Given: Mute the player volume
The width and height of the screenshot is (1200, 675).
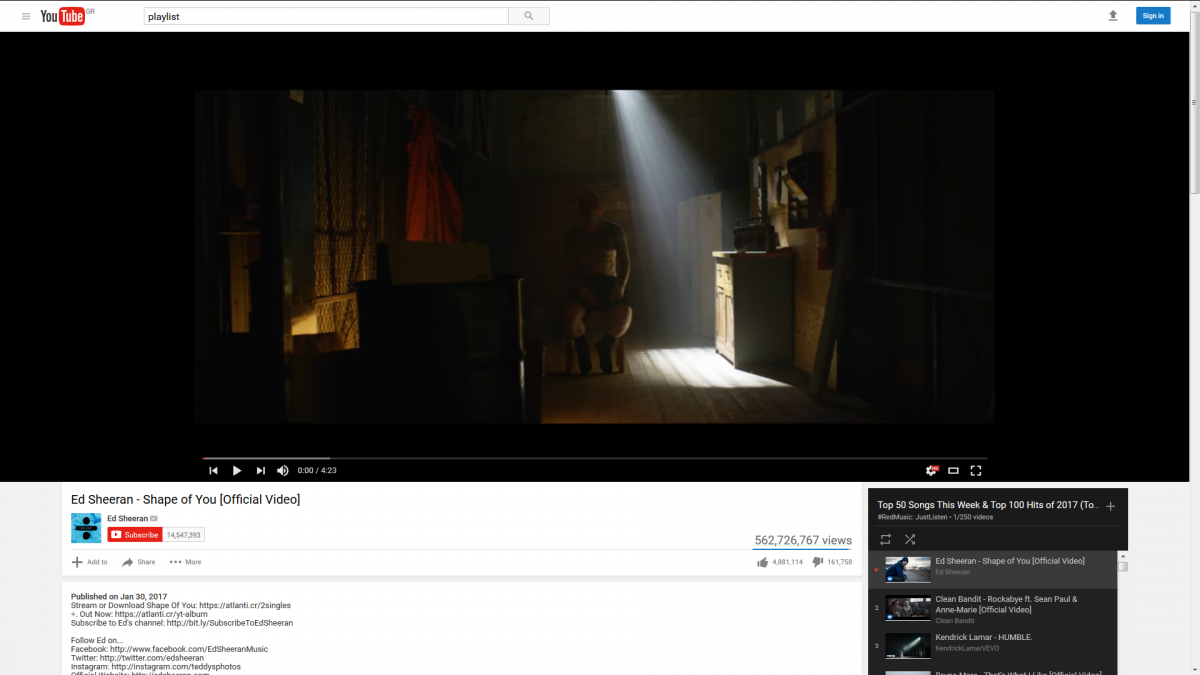Looking at the screenshot, I should (x=283, y=470).
